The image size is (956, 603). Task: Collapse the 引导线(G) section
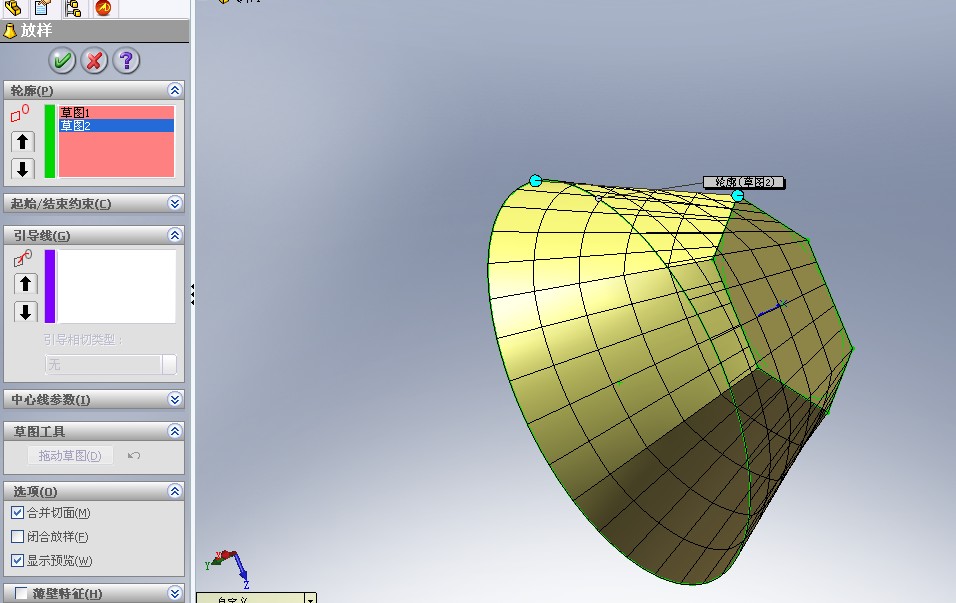point(174,235)
